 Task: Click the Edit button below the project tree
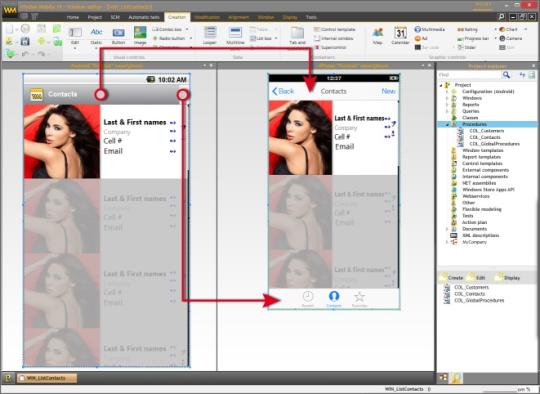pos(476,277)
